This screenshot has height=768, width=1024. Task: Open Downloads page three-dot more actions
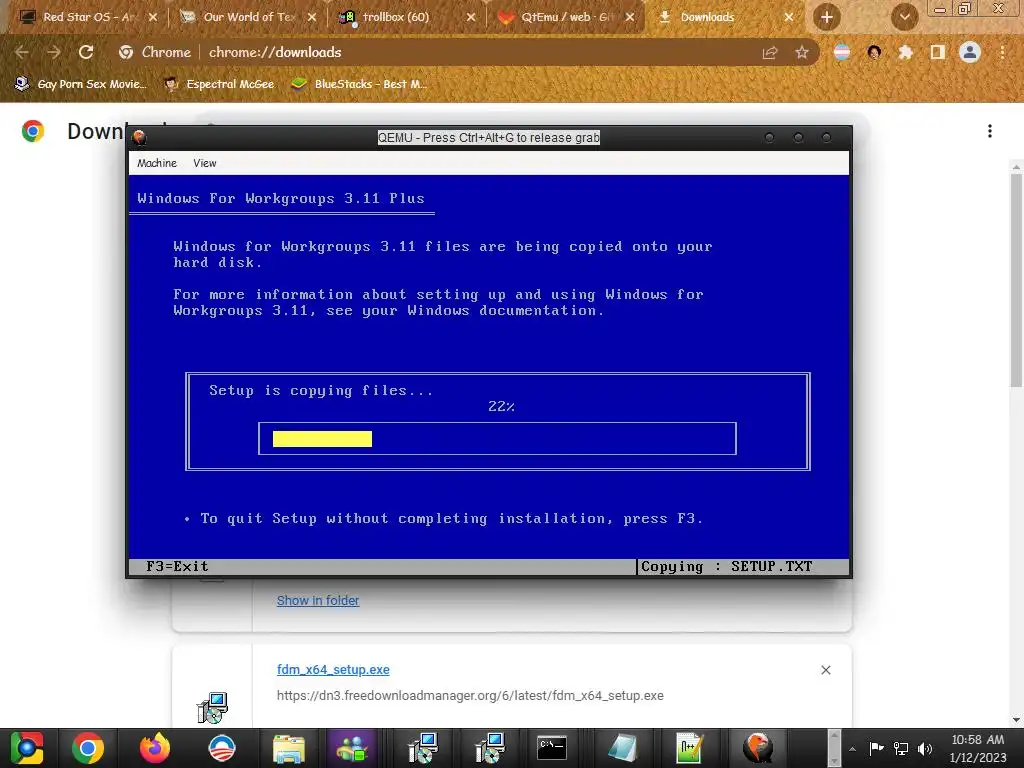pyautogui.click(x=990, y=131)
